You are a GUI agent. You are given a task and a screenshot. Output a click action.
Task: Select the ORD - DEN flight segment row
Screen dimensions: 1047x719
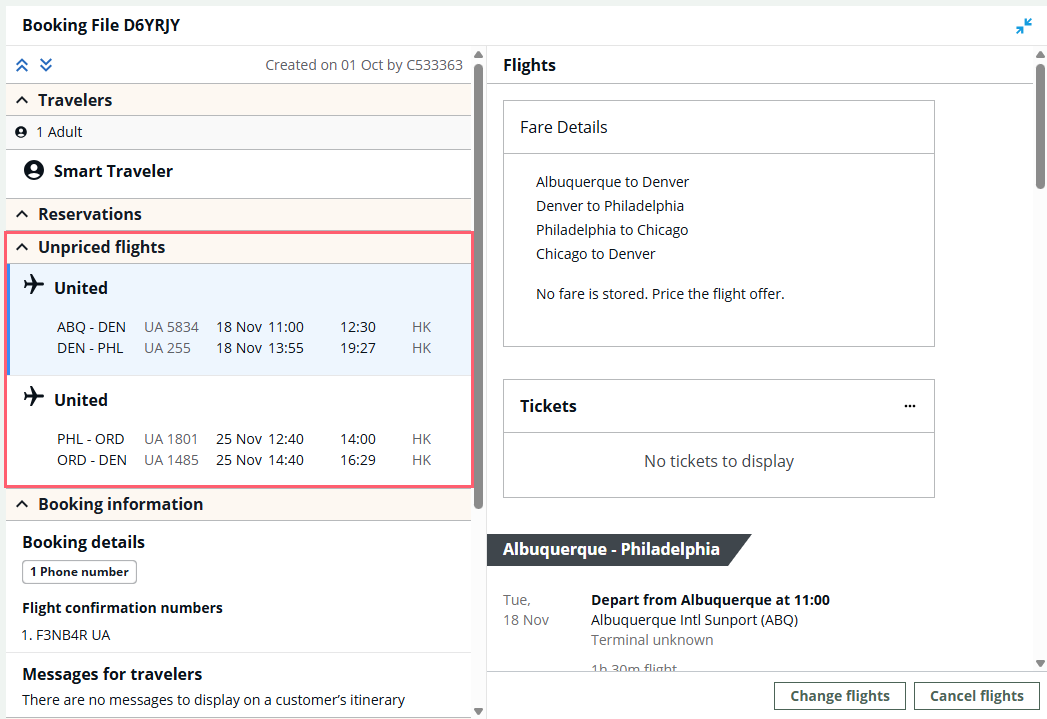click(x=243, y=460)
